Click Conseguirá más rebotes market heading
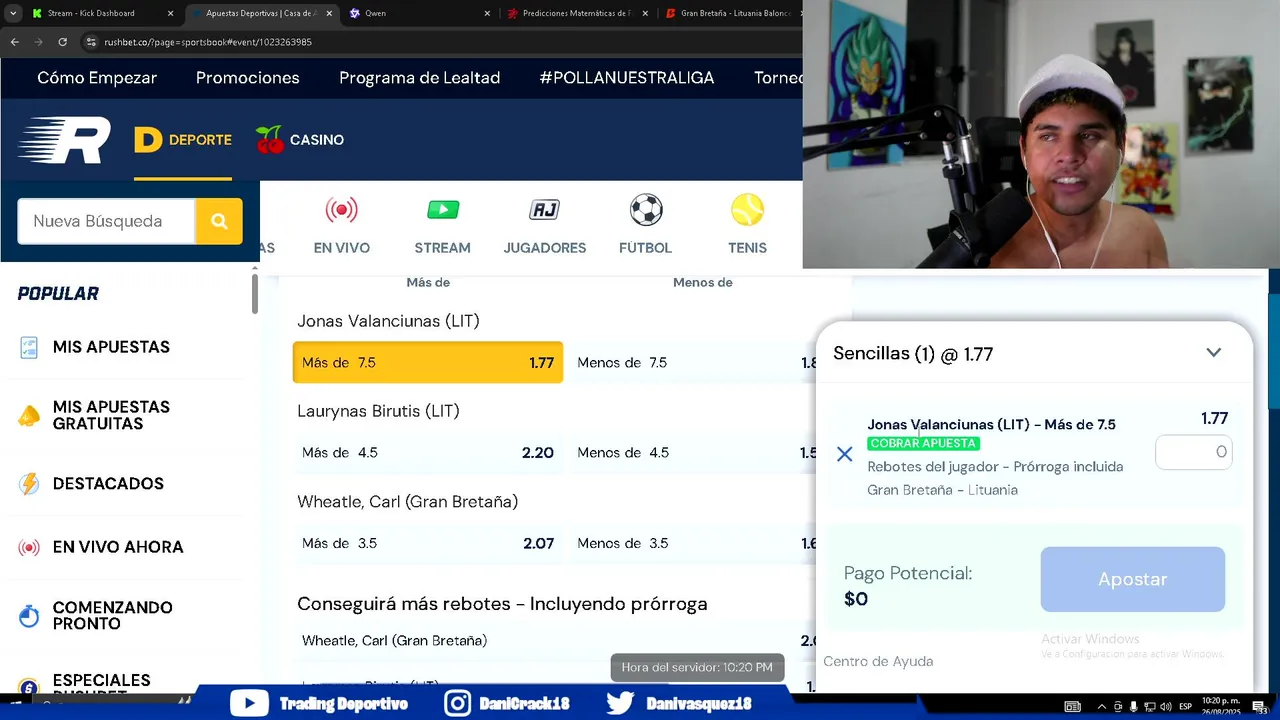This screenshot has height=720, width=1280. pos(502,604)
